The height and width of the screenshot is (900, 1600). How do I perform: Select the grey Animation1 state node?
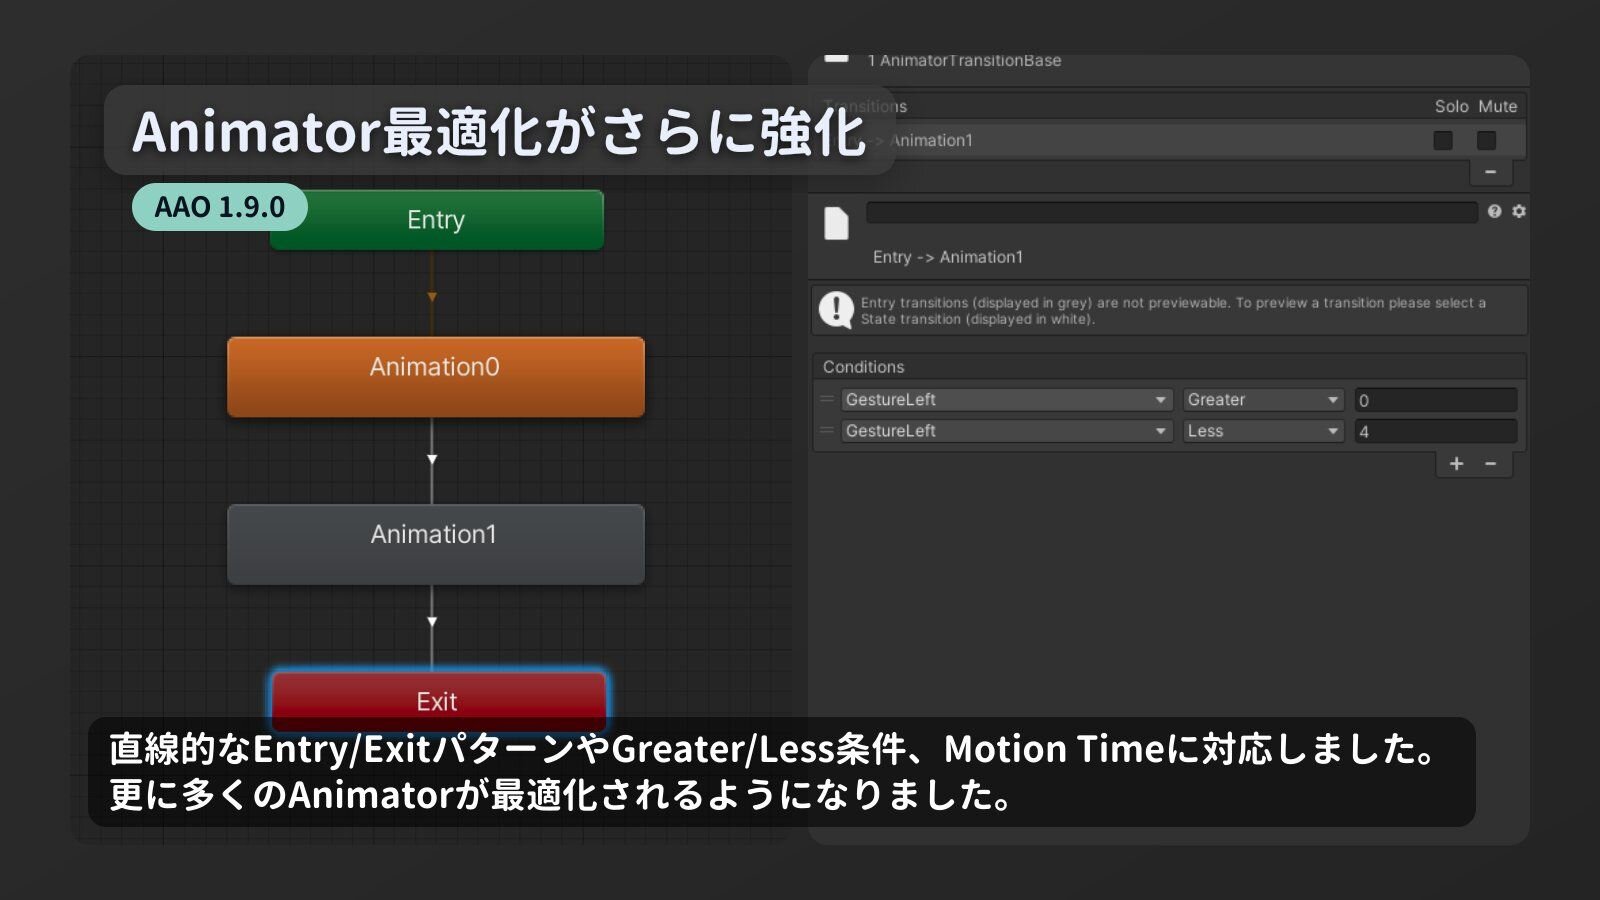[x=435, y=544]
